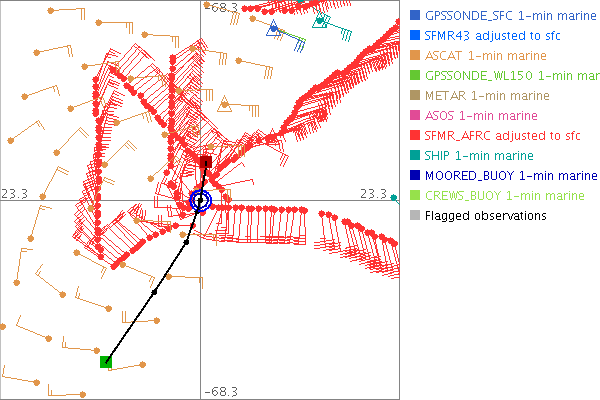Click the gray Flagged observations swatch
600x400 pixels.
coord(414,216)
